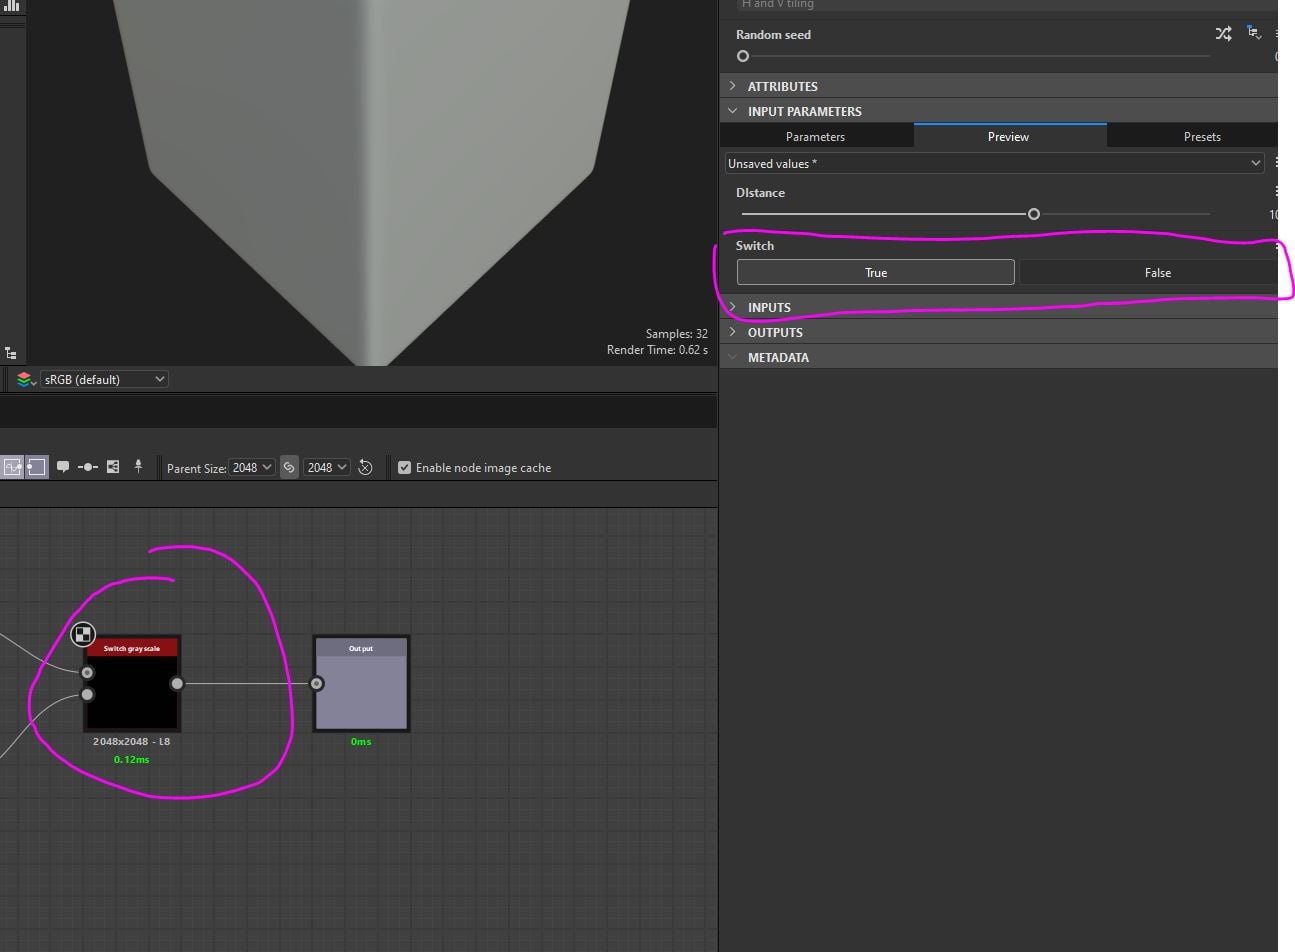Set Switch parameter to True
Viewport: 1295px width, 952px height.
(875, 272)
